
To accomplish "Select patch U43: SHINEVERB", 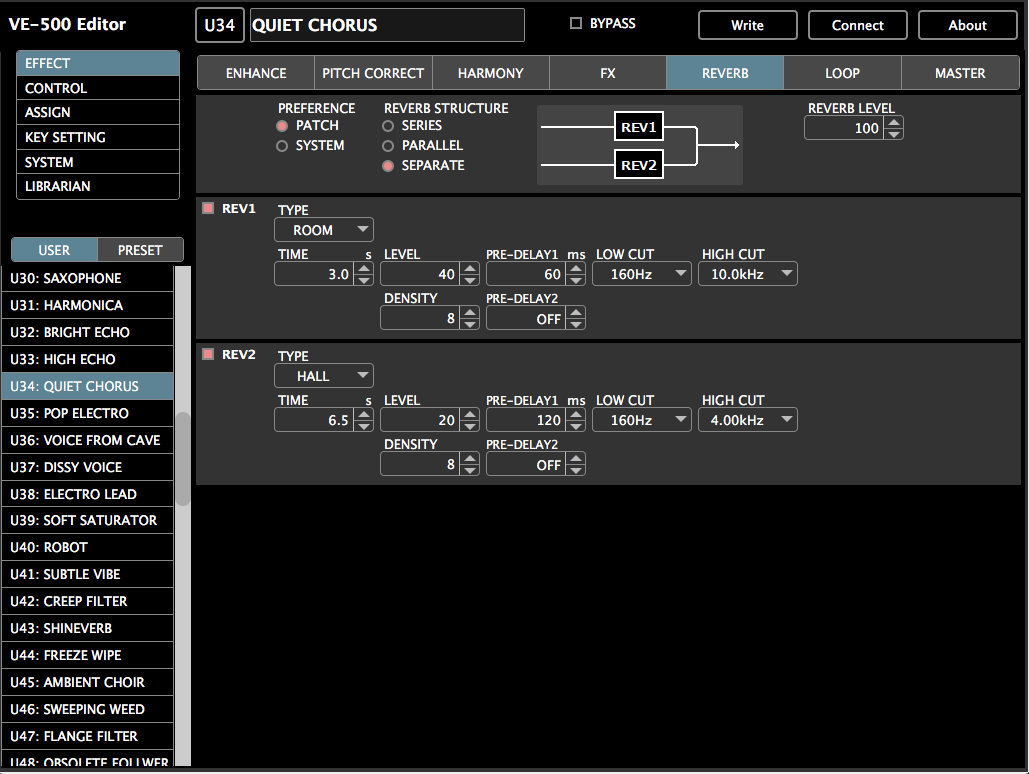I will pyautogui.click(x=87, y=628).
